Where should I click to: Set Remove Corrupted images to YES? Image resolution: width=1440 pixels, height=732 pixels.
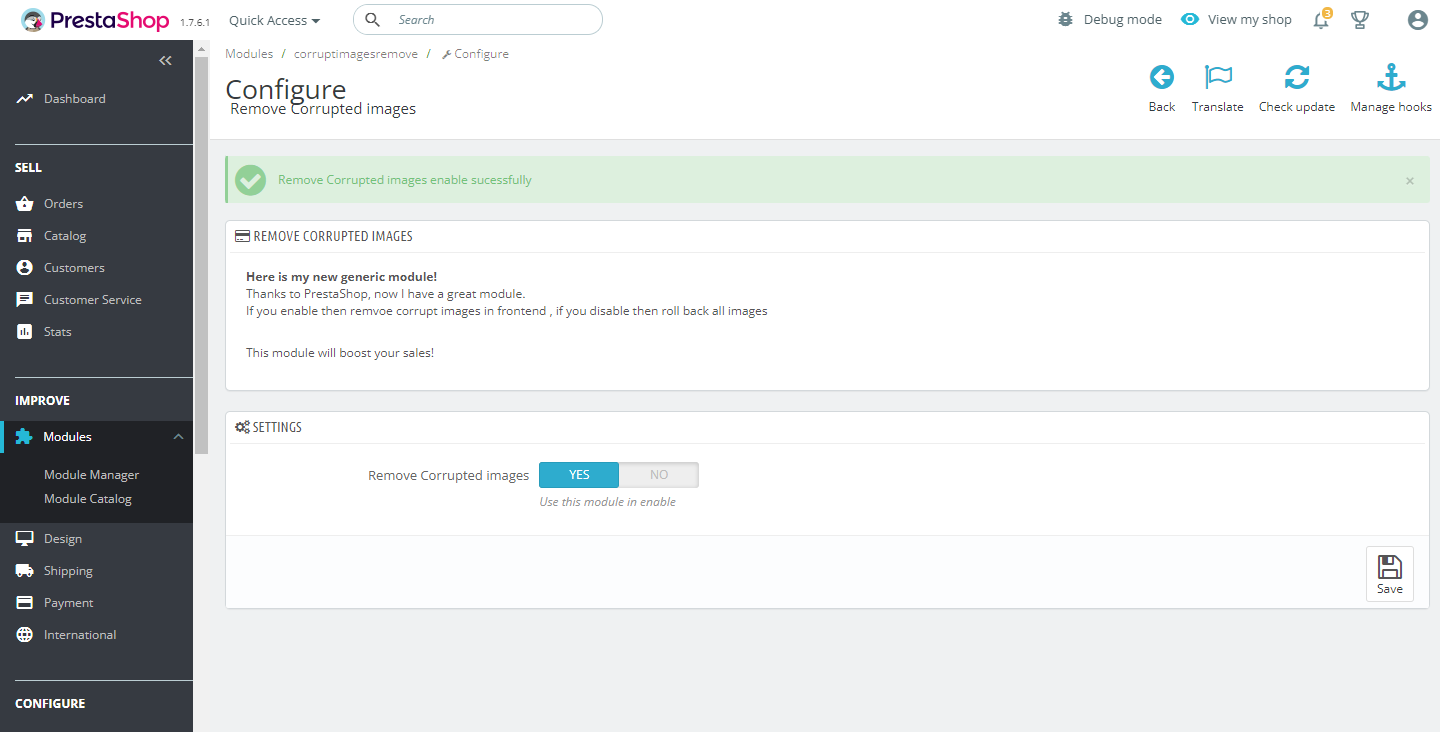click(x=579, y=475)
